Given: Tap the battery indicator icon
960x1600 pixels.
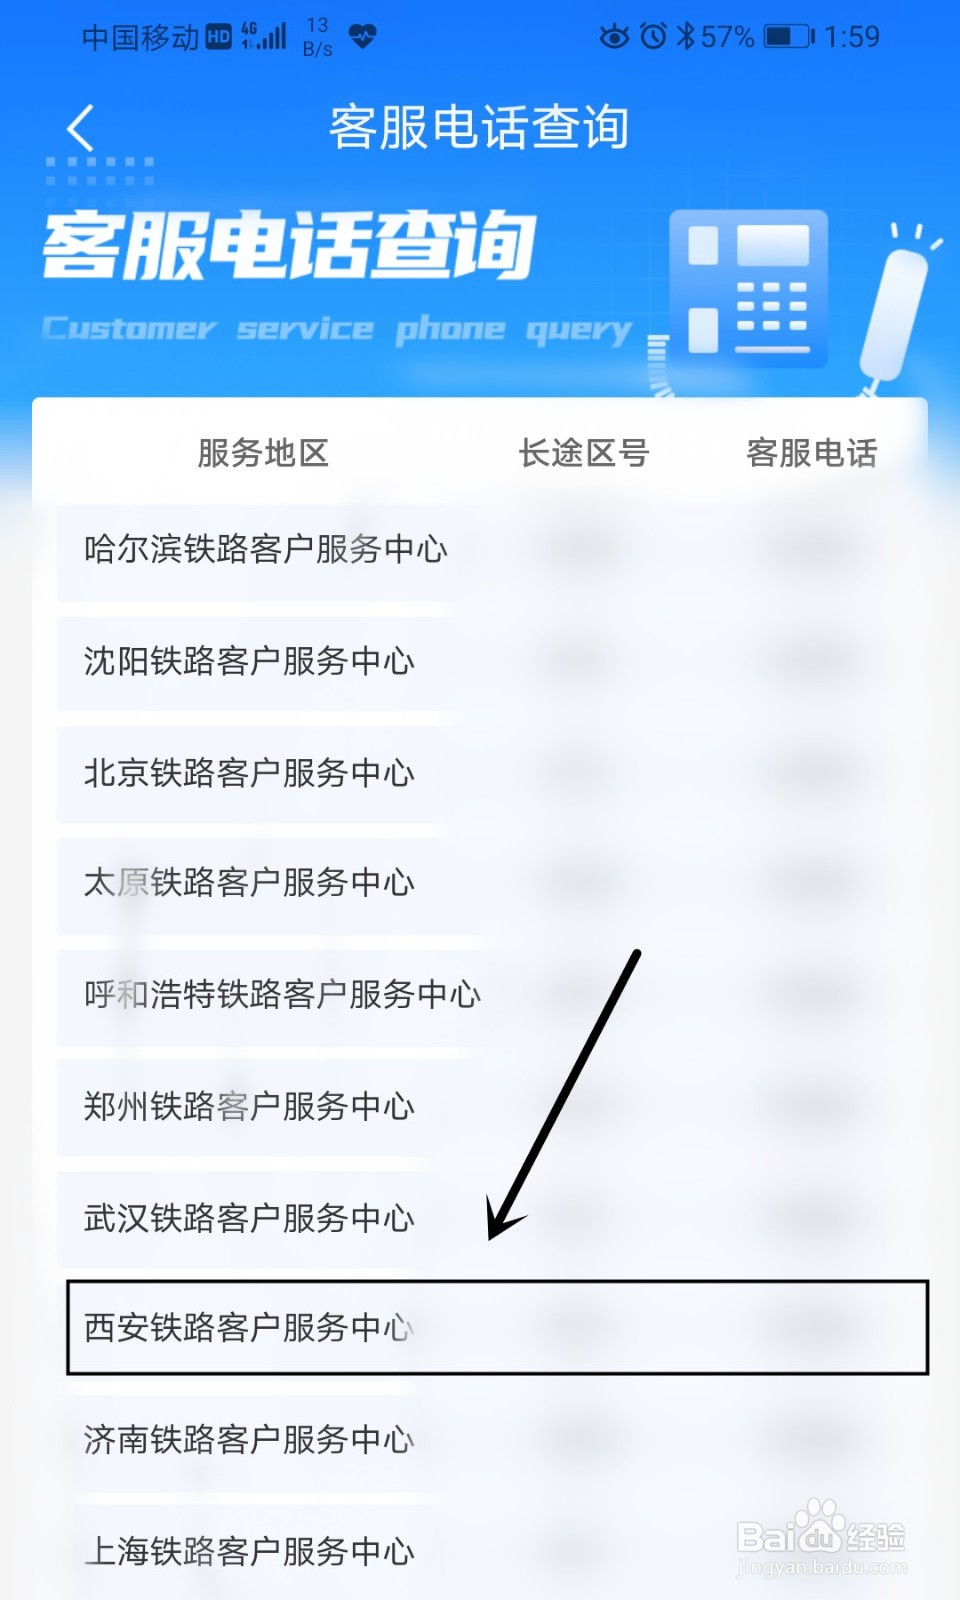Looking at the screenshot, I should (789, 37).
